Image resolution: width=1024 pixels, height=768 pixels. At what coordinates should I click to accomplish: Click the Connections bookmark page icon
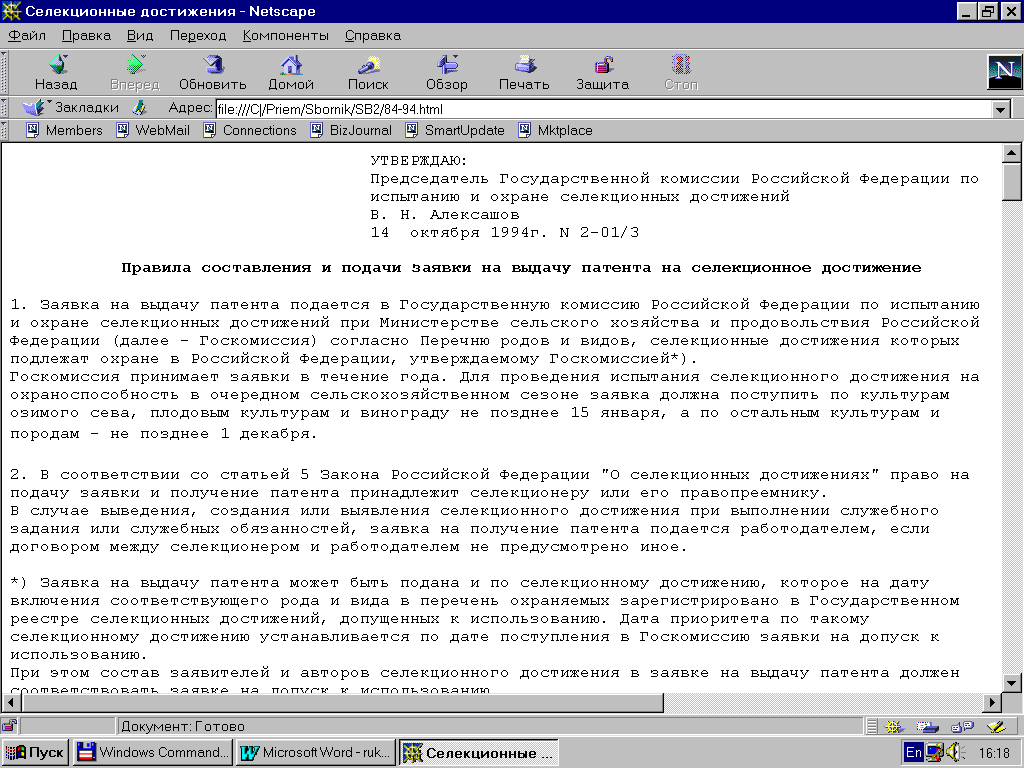[x=210, y=130]
